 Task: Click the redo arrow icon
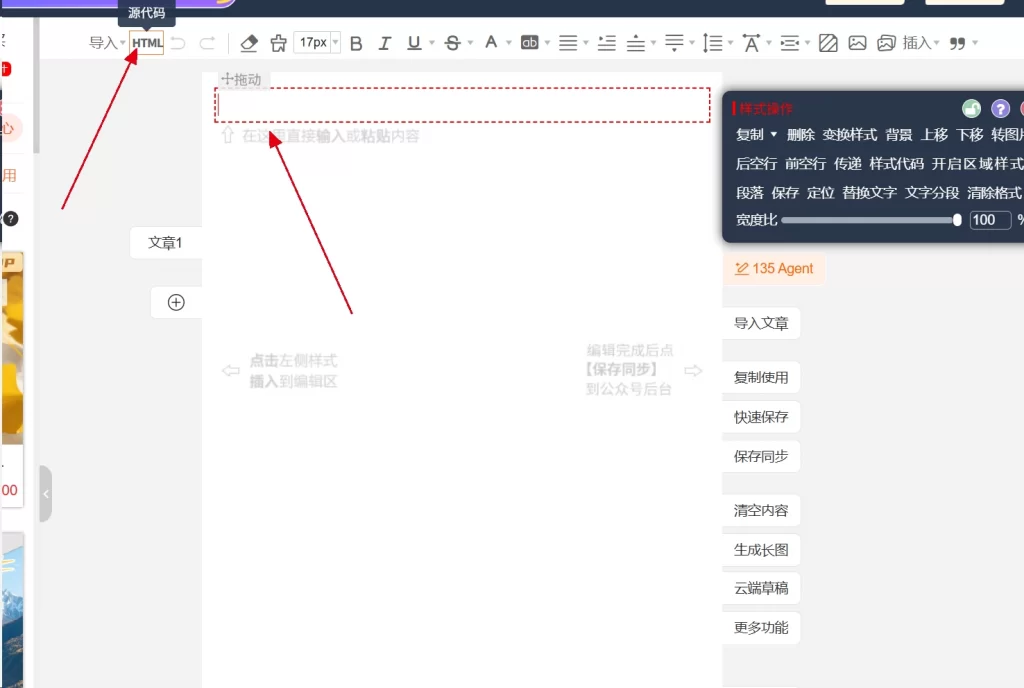click(x=207, y=43)
